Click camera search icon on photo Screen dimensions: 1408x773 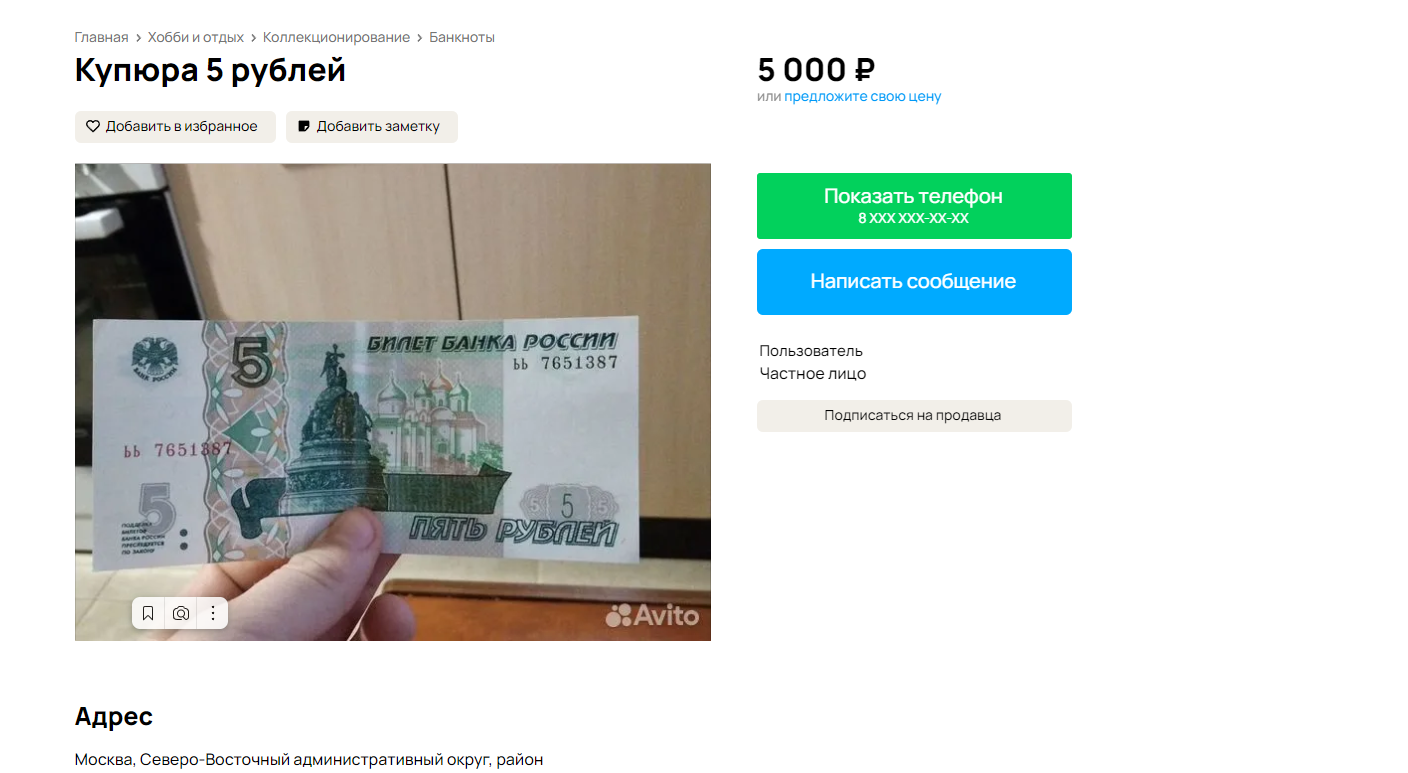click(x=181, y=613)
